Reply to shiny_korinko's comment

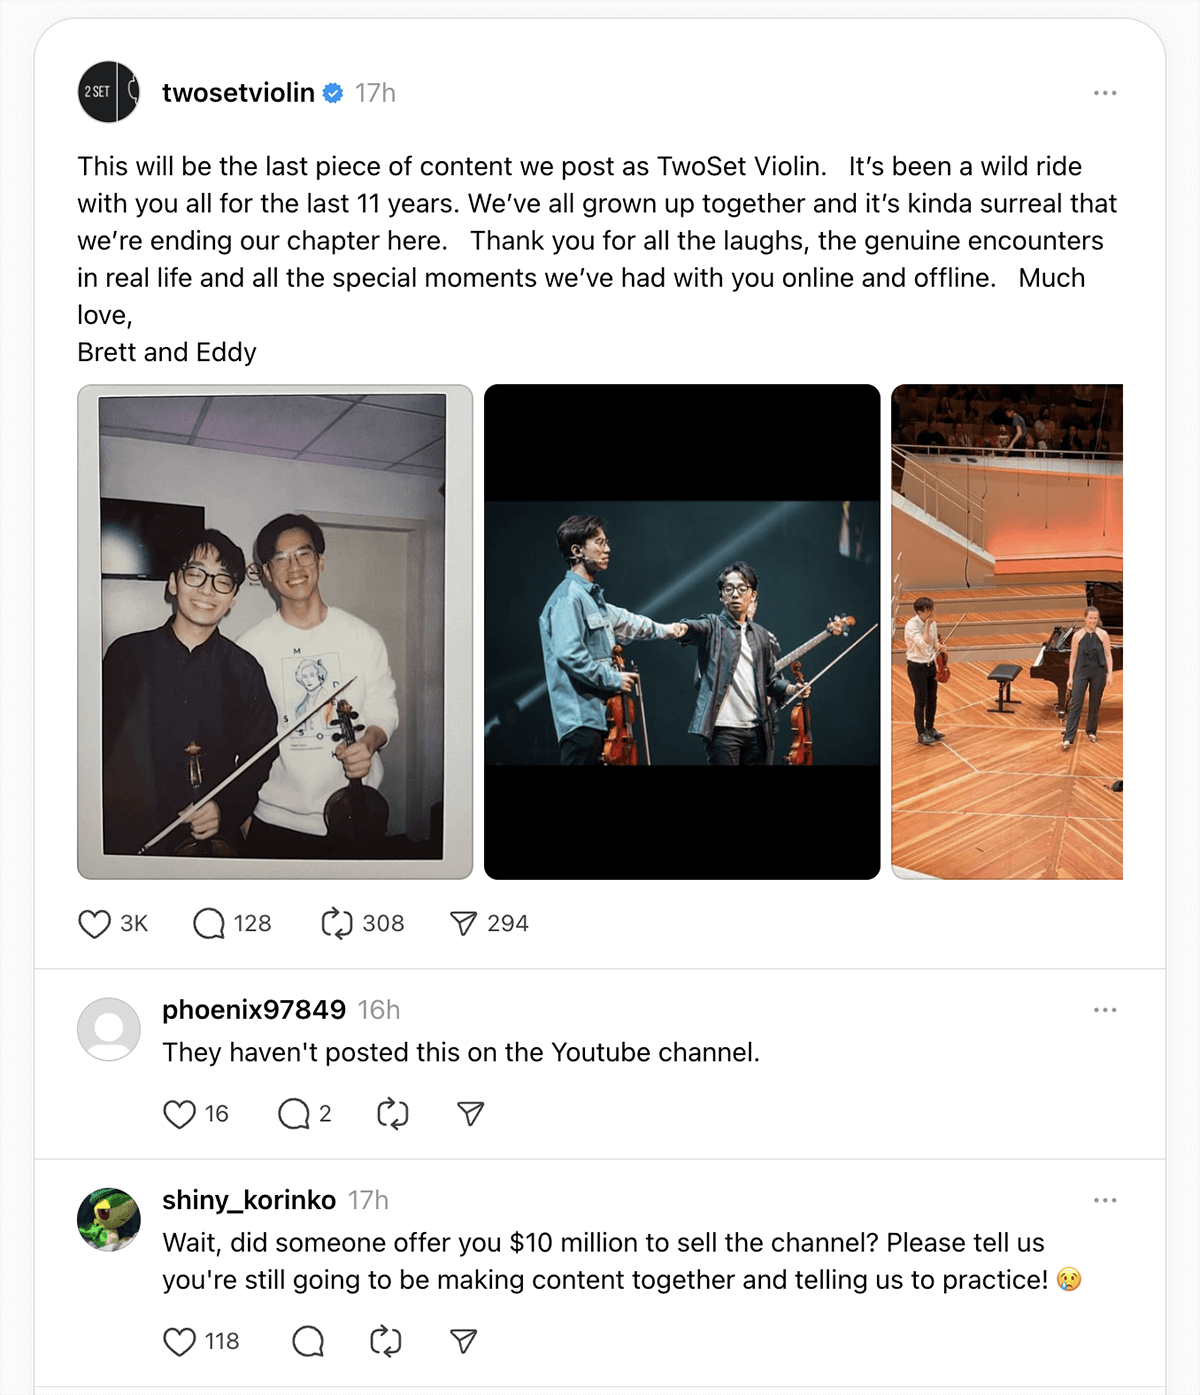click(x=308, y=1341)
